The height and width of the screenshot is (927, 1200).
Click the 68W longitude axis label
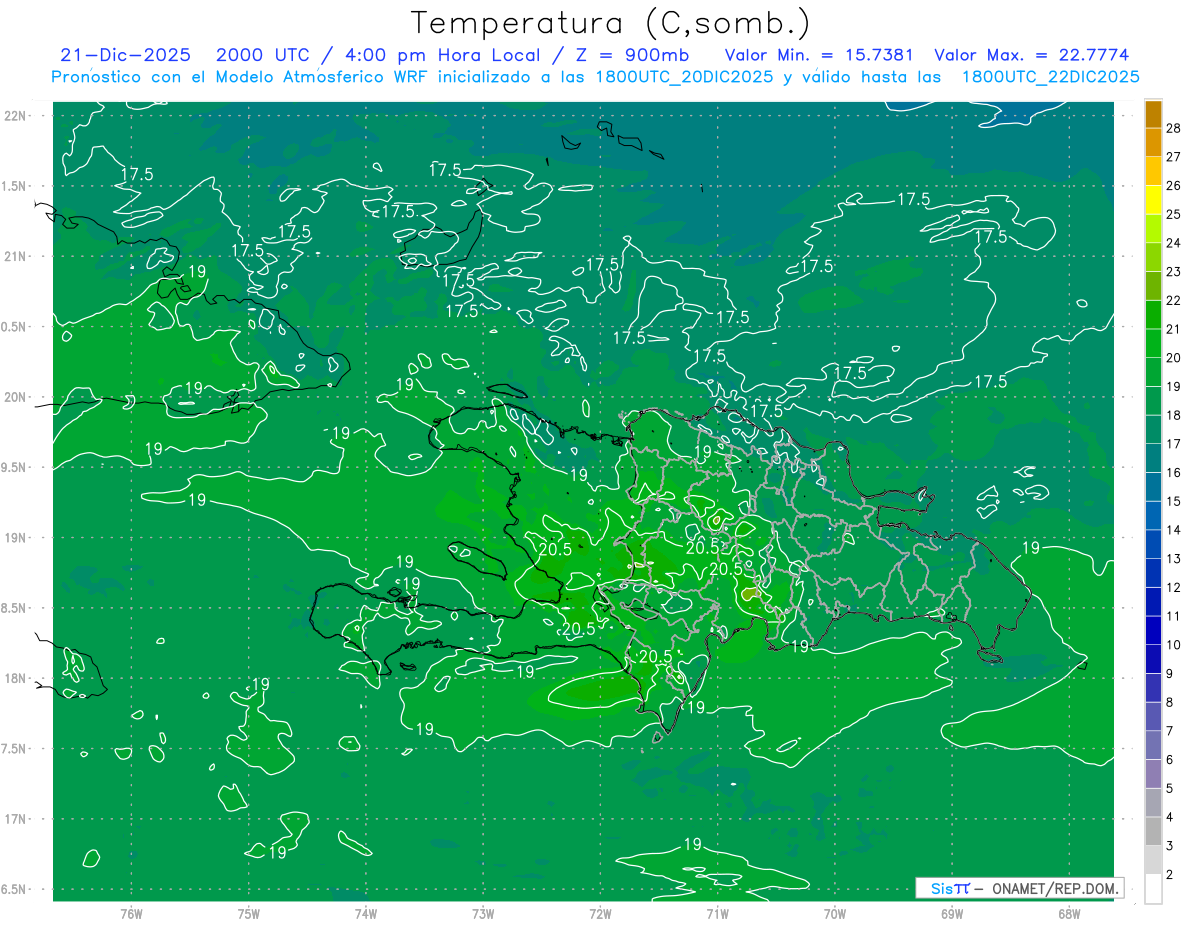(1069, 914)
